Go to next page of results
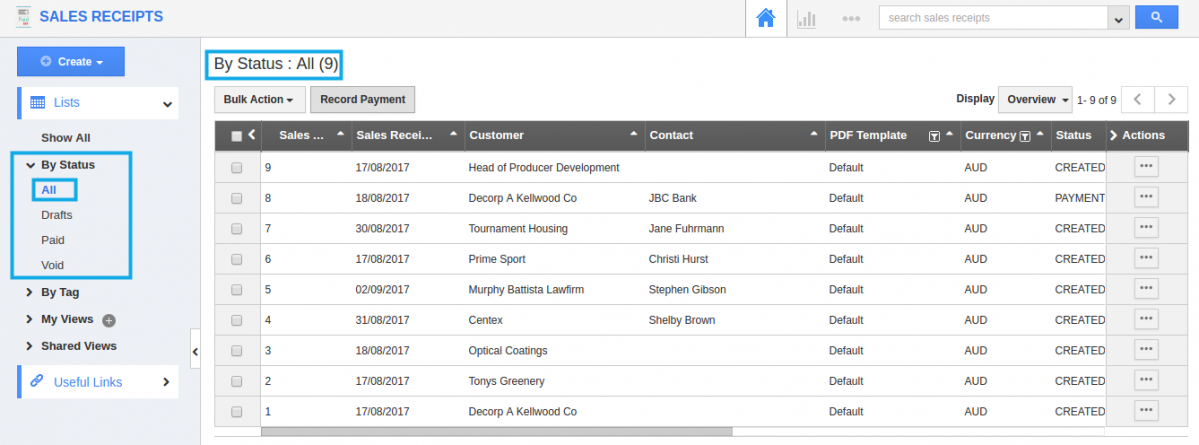This screenshot has width=1199, height=445. [x=1171, y=100]
